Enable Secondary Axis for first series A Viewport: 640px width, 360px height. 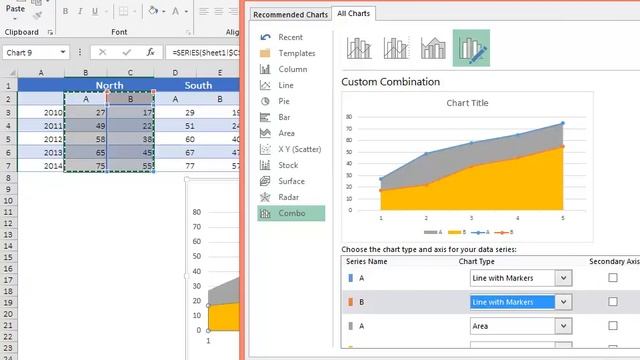click(x=613, y=278)
